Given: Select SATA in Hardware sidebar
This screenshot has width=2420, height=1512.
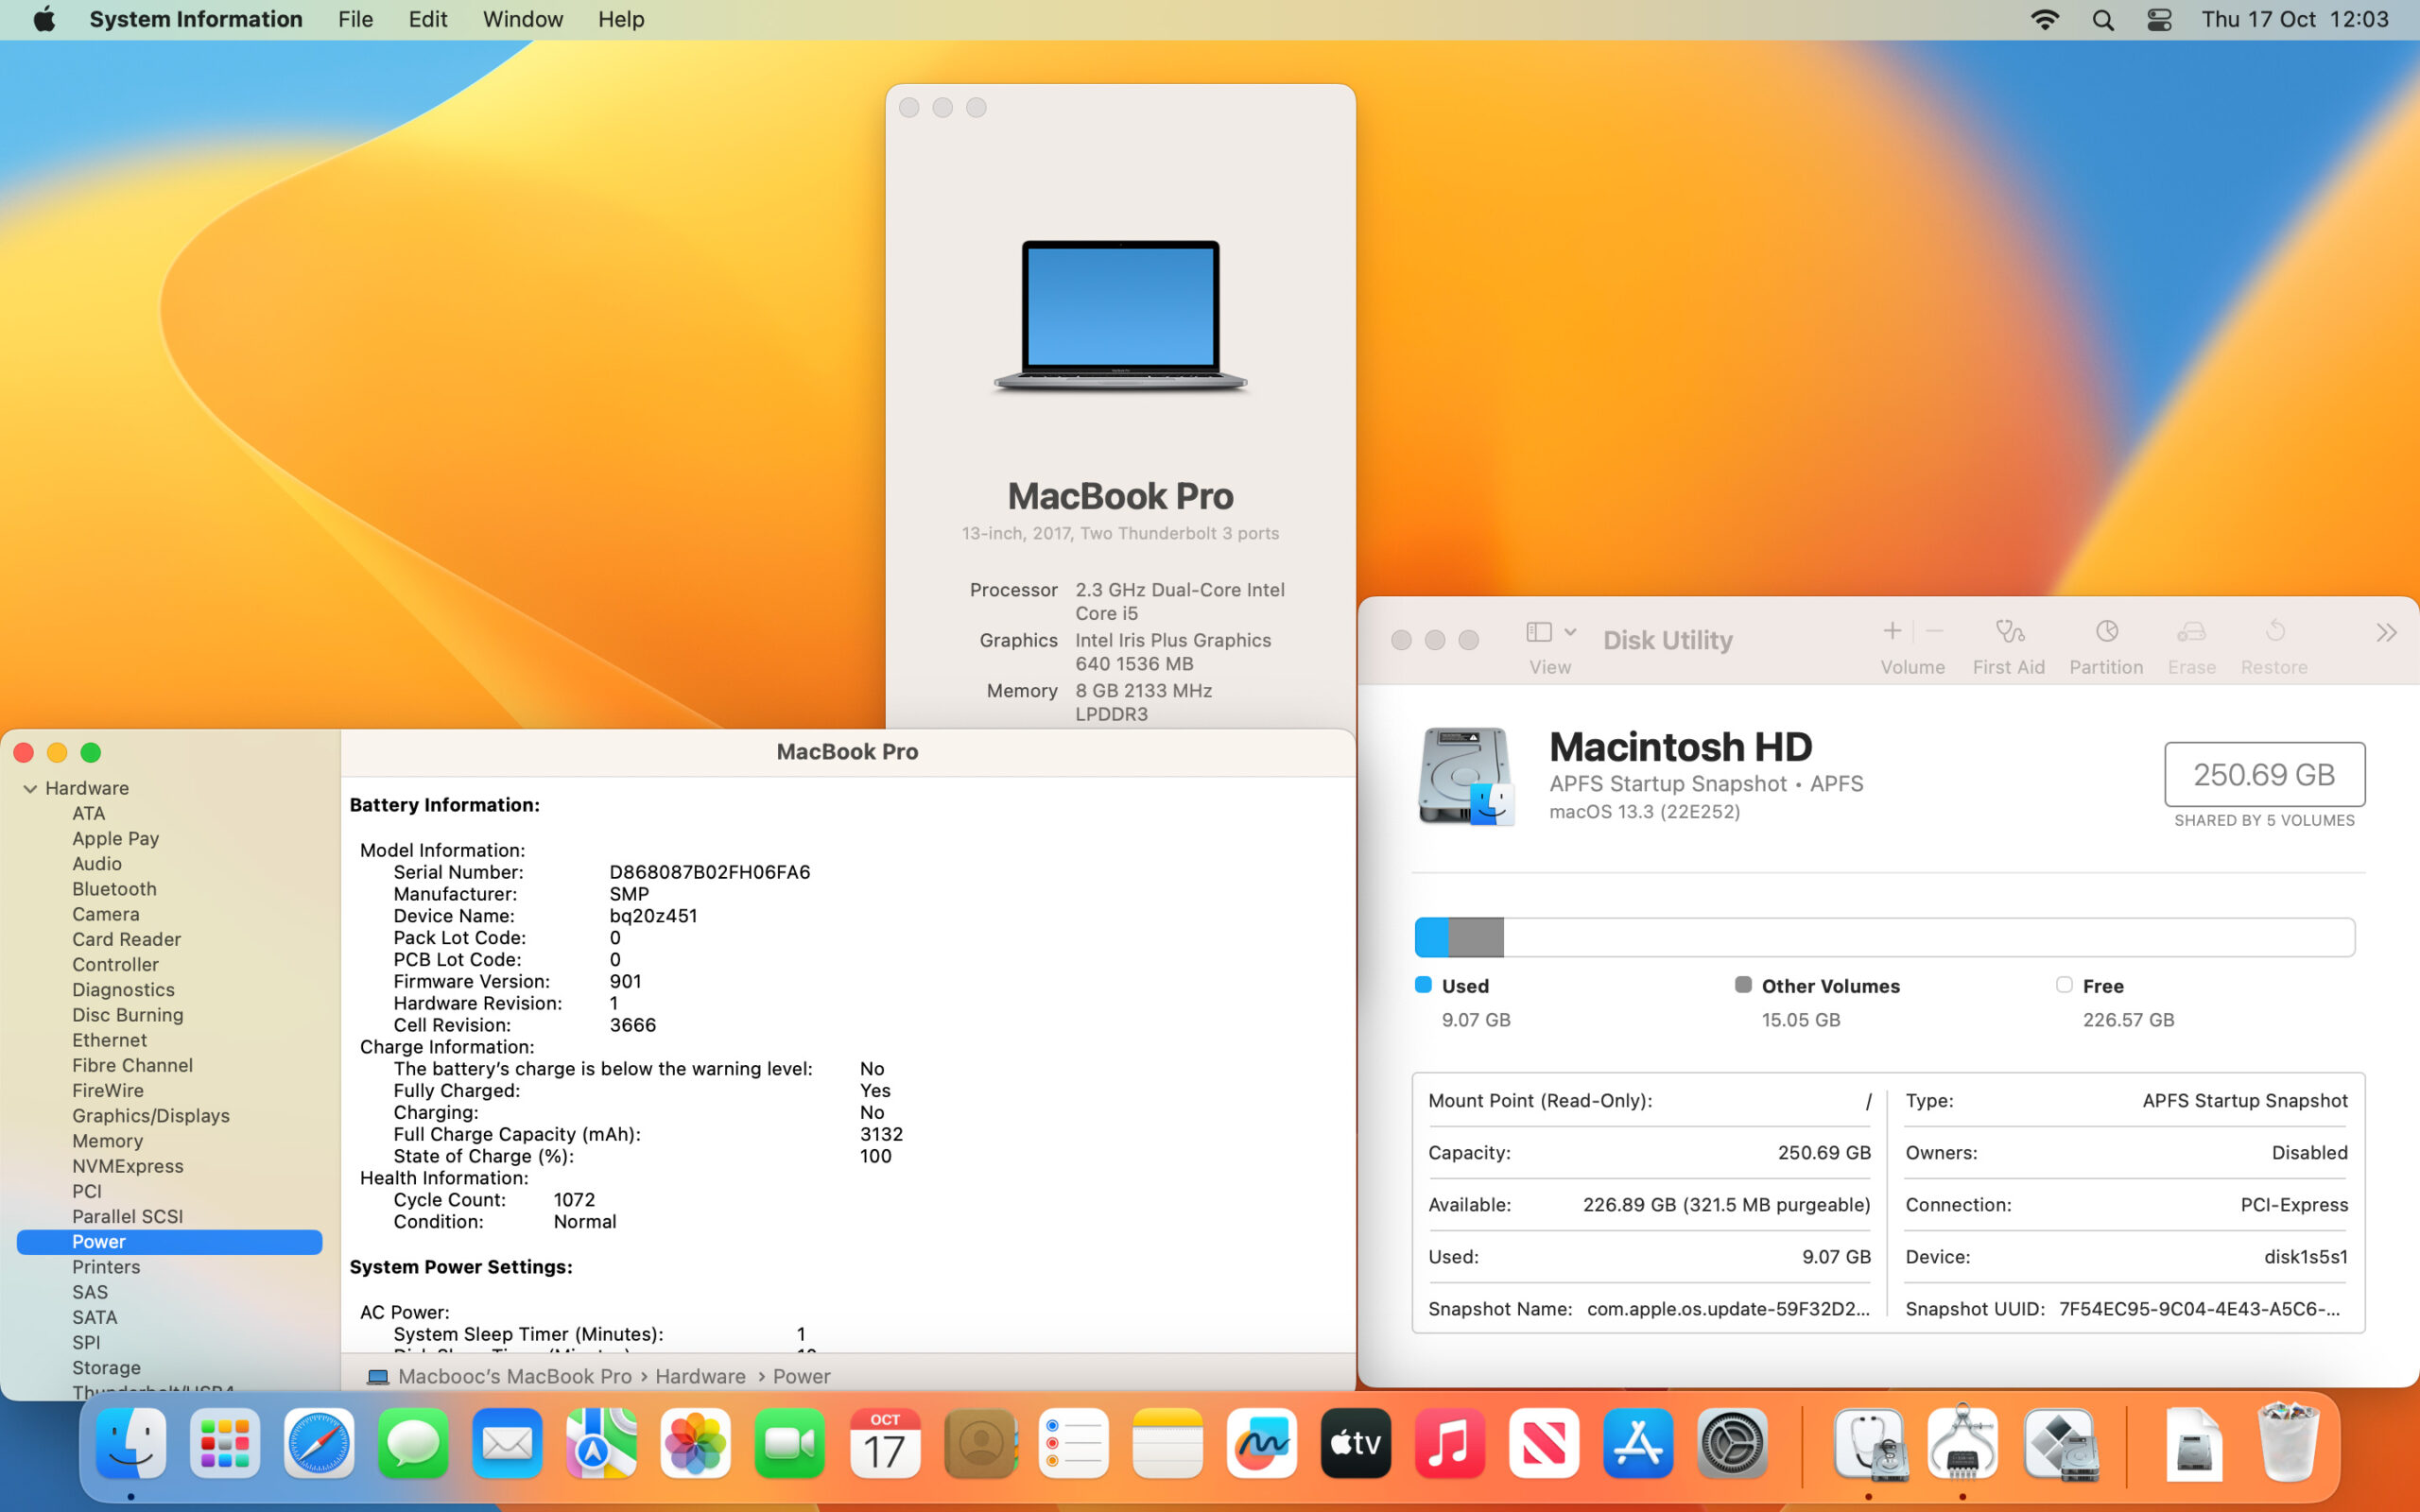Looking at the screenshot, I should click(x=94, y=1318).
